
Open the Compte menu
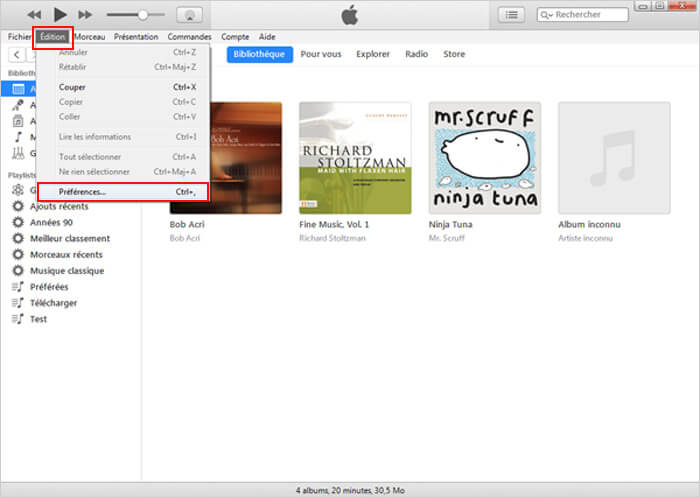pyautogui.click(x=235, y=37)
